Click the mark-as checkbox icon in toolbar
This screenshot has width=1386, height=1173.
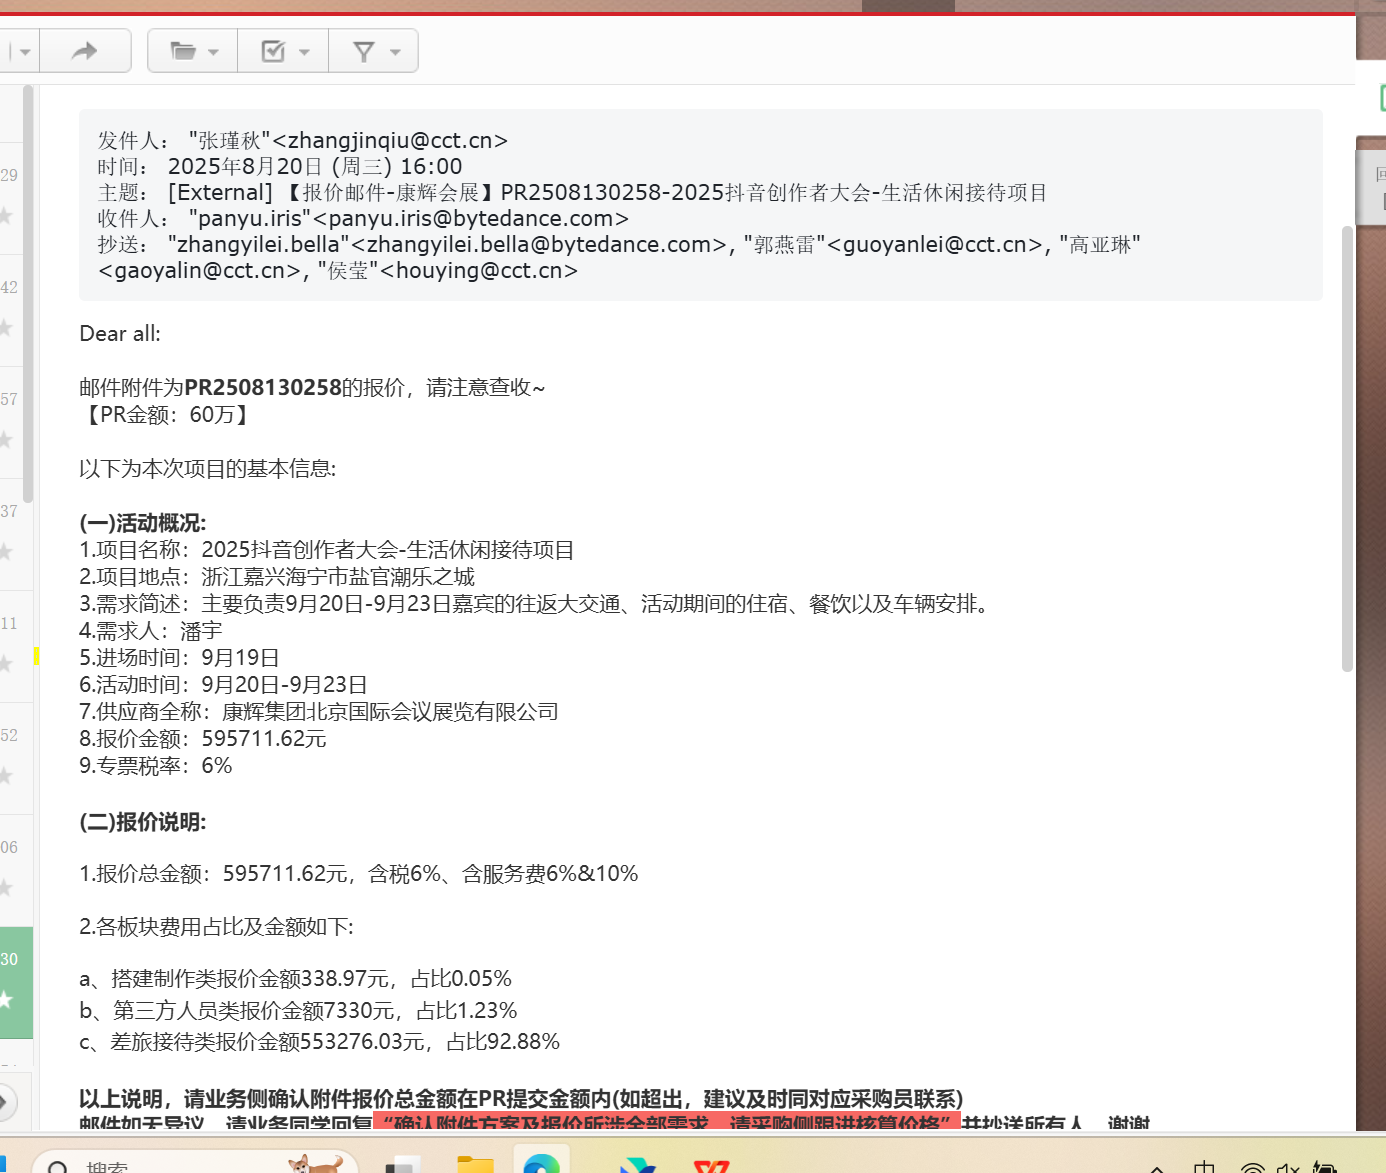(x=272, y=51)
